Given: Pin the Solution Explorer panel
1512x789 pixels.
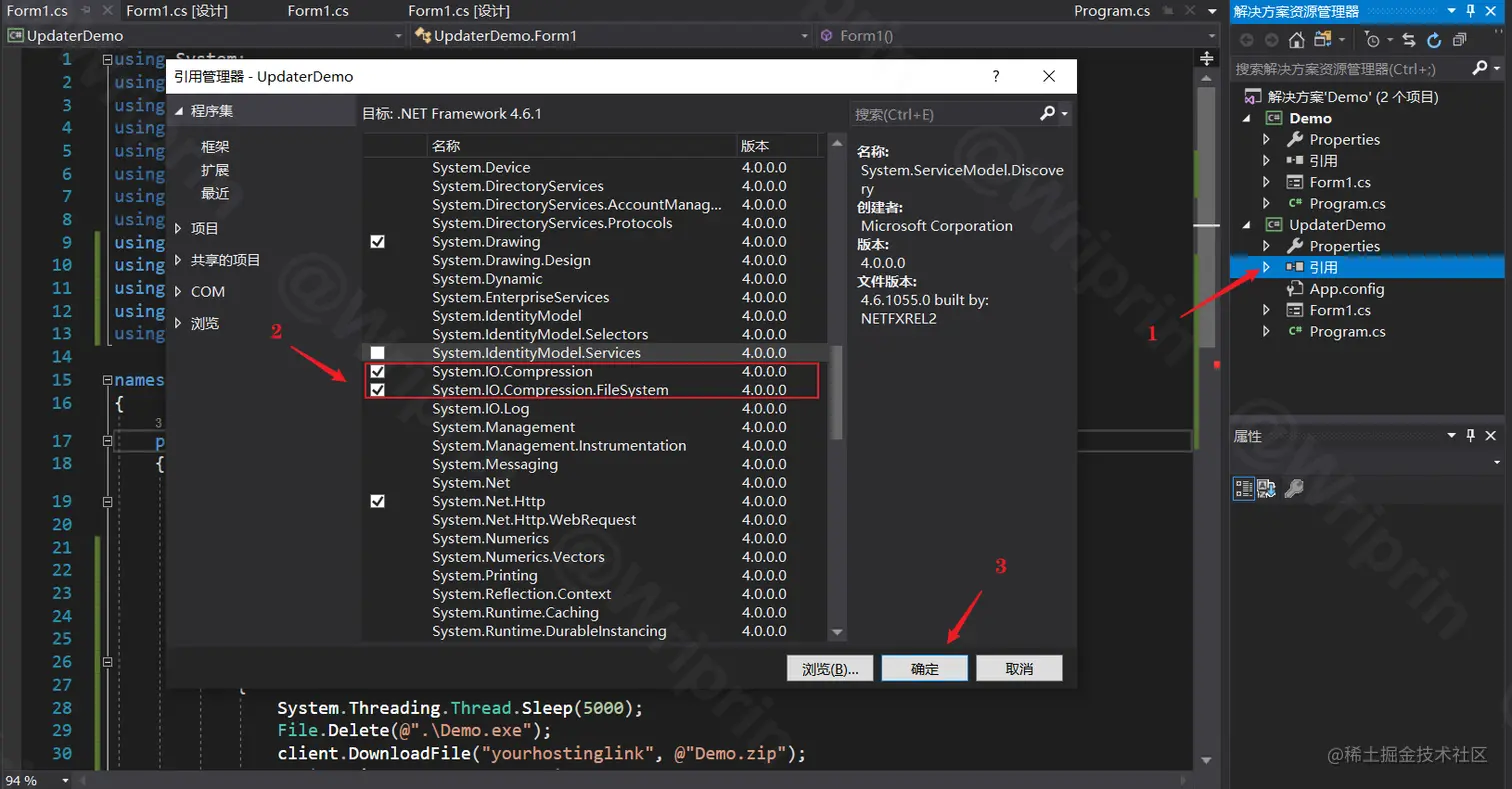Looking at the screenshot, I should pyautogui.click(x=1470, y=11).
